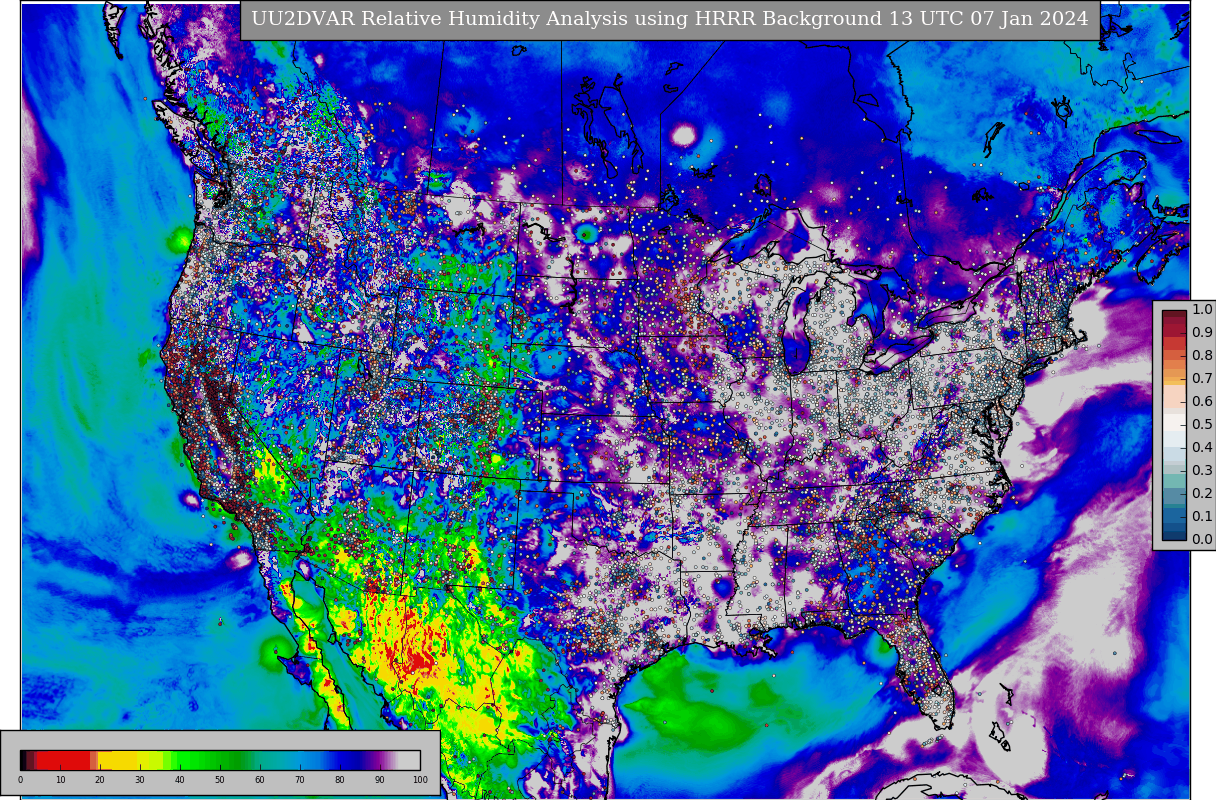Click the 70 label on humidity colorbar
1216x800 pixels.
300,780
